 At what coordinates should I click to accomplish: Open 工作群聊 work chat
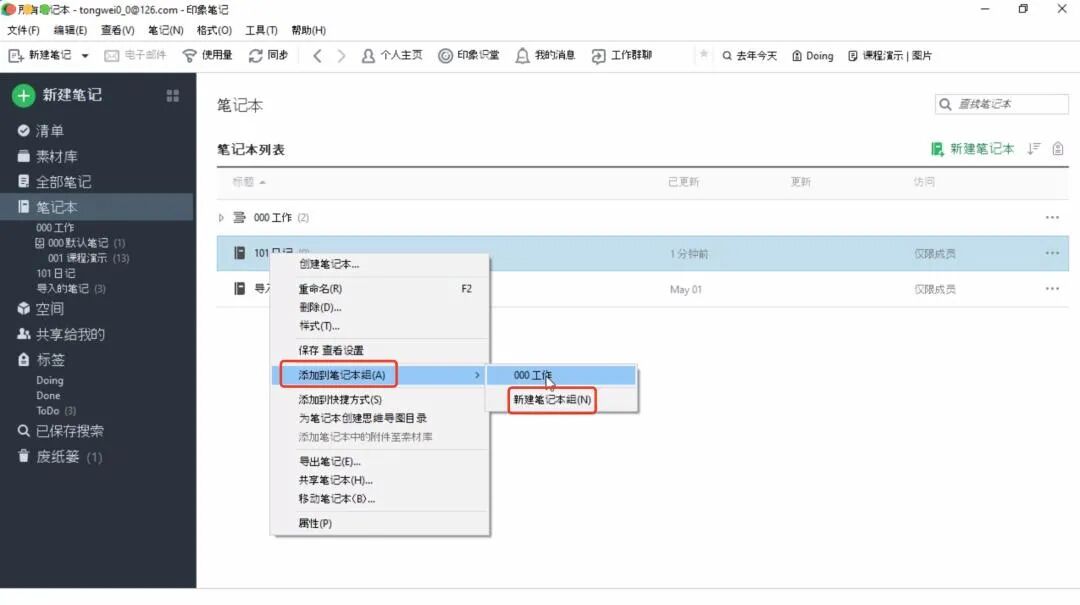621,55
